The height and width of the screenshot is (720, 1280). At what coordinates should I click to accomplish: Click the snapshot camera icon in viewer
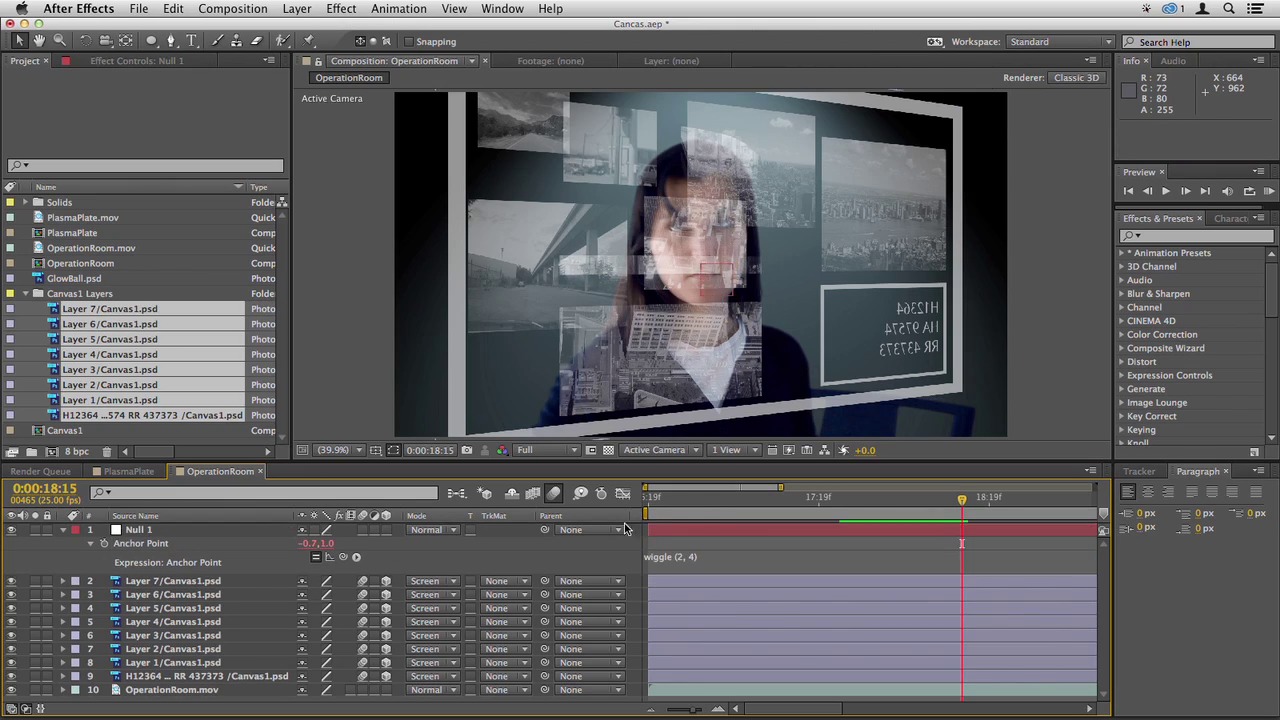[x=466, y=450]
